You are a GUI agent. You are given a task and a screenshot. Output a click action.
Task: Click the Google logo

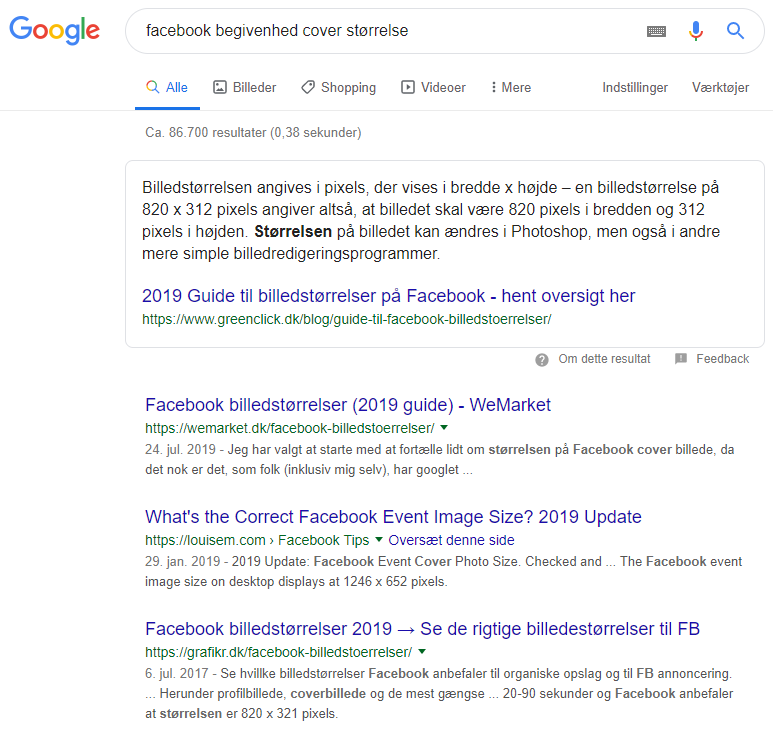[55, 30]
